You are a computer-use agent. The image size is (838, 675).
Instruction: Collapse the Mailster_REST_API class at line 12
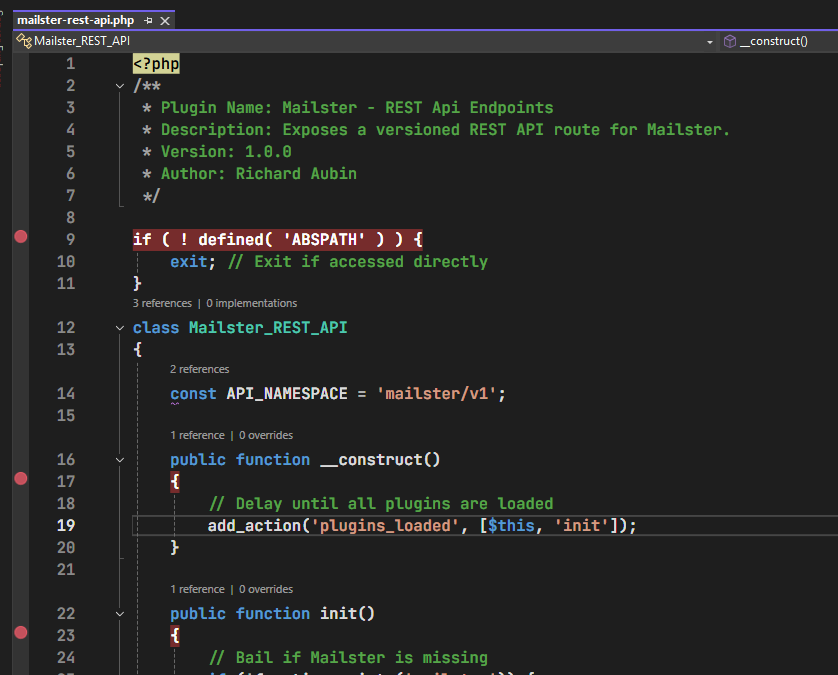coord(120,328)
